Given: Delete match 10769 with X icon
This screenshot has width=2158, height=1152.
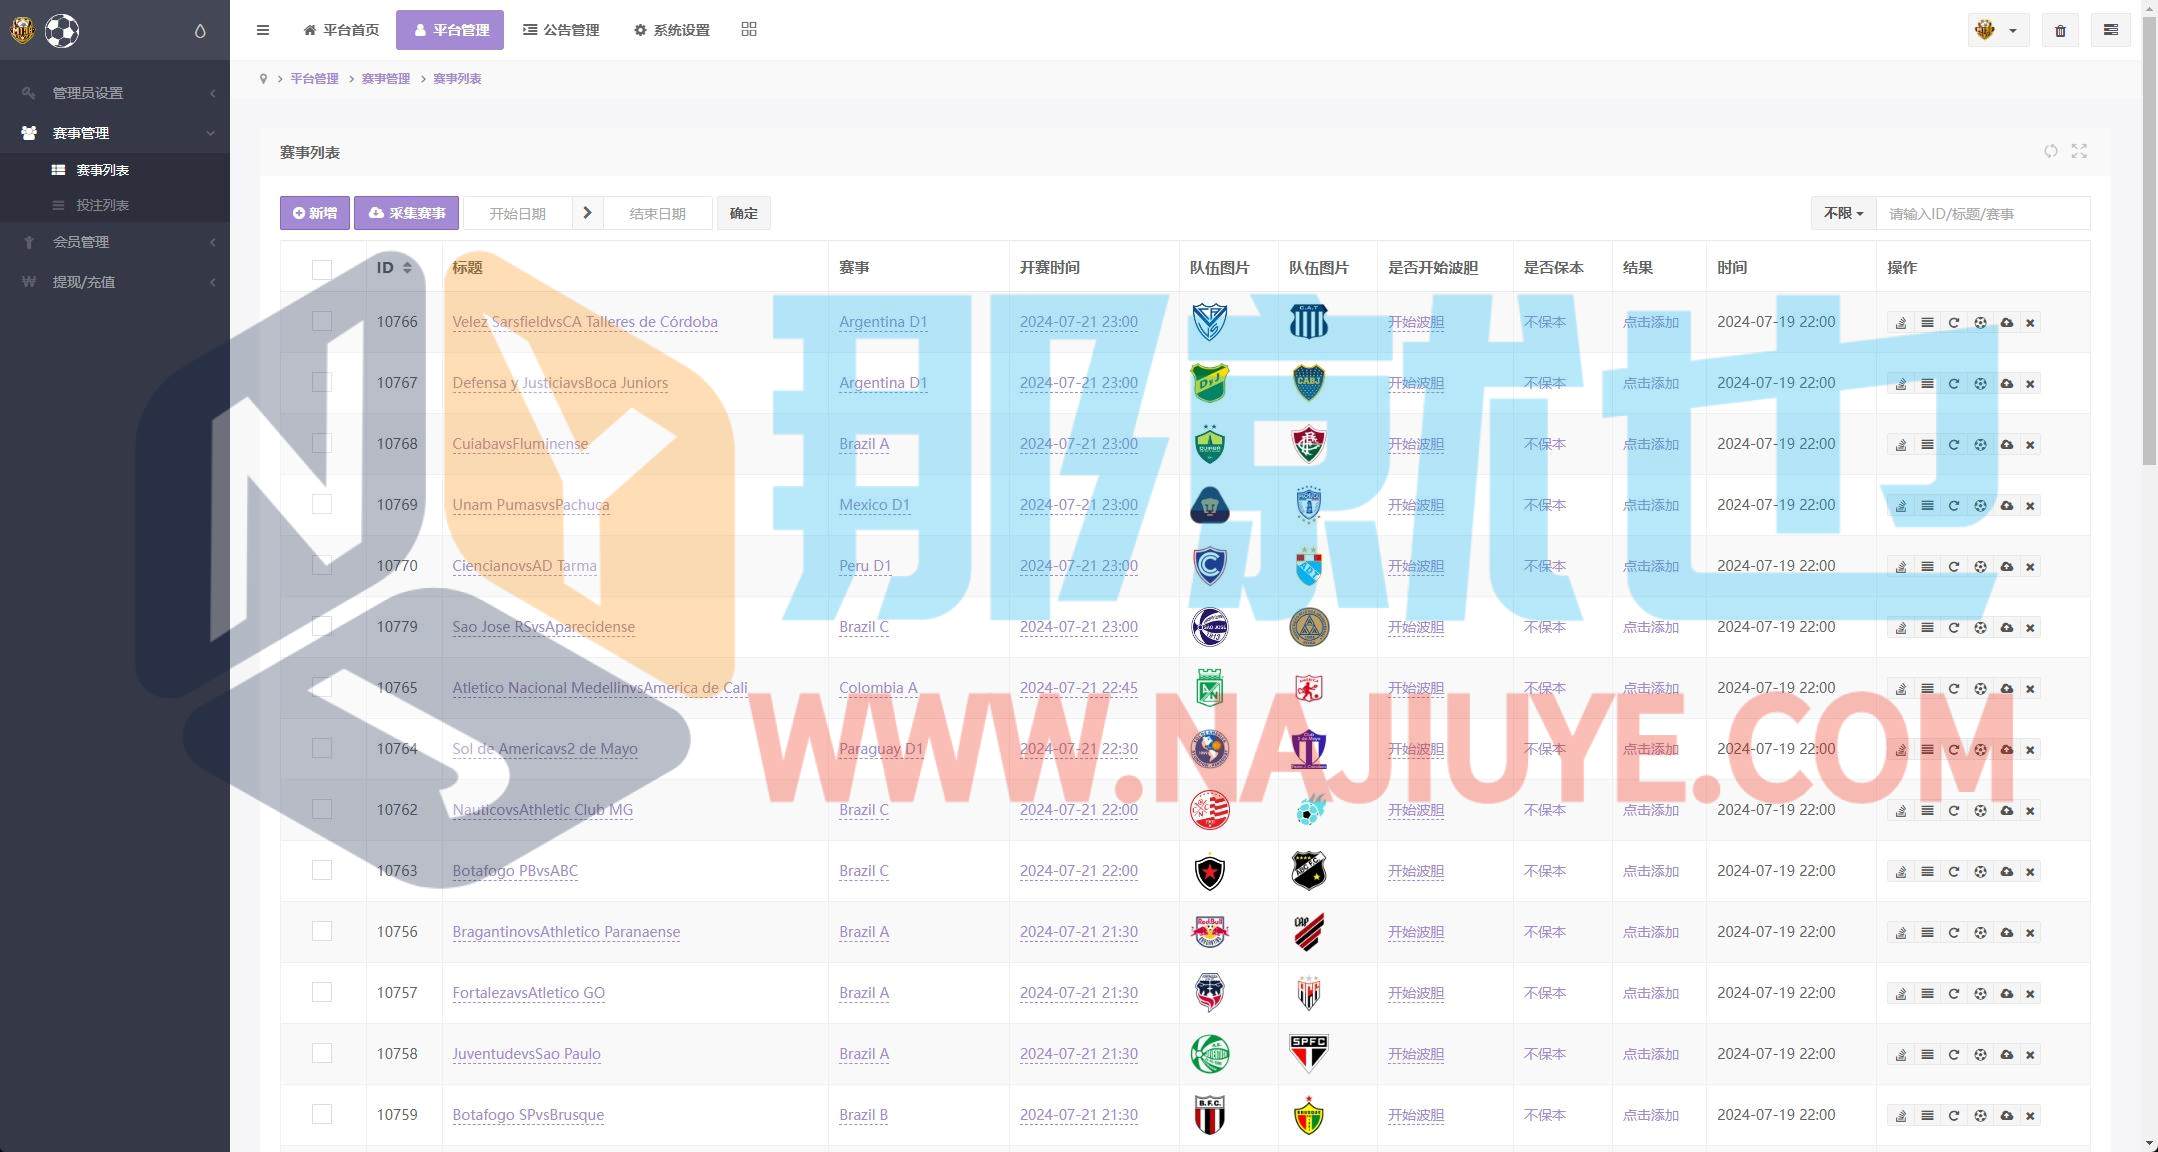Looking at the screenshot, I should [2030, 506].
